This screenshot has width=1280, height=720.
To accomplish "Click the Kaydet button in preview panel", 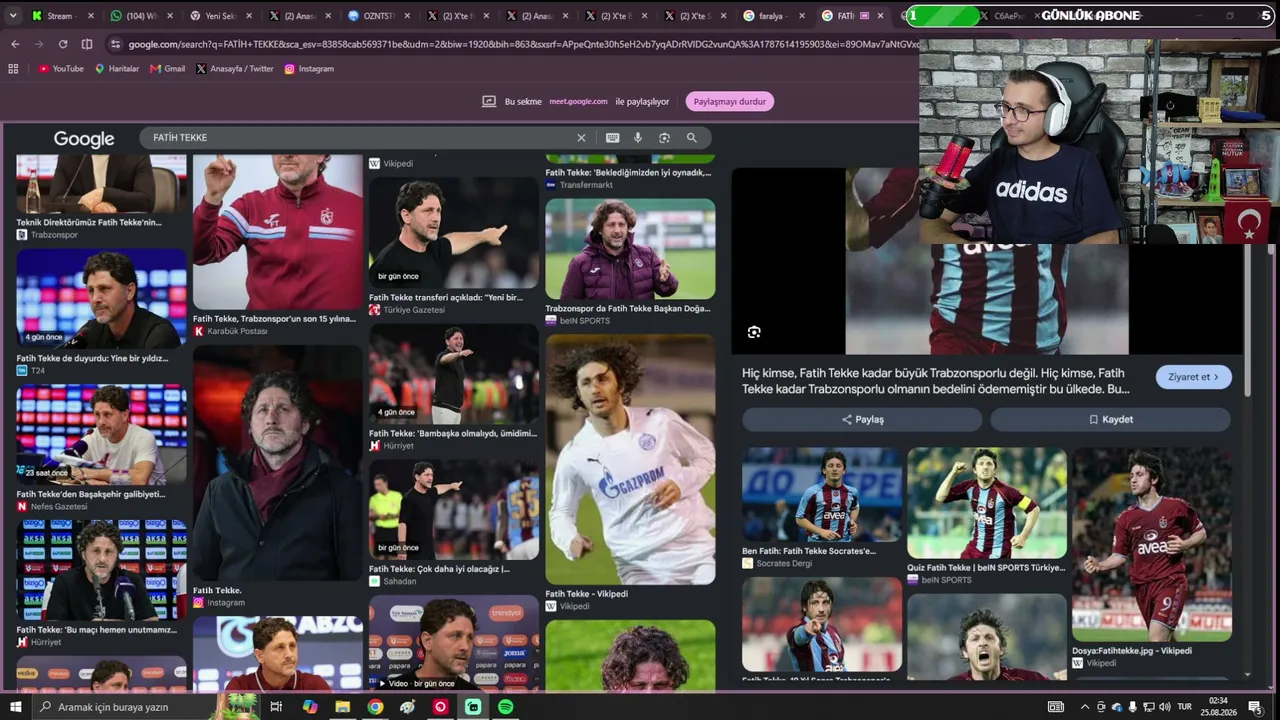I will click(x=1110, y=419).
